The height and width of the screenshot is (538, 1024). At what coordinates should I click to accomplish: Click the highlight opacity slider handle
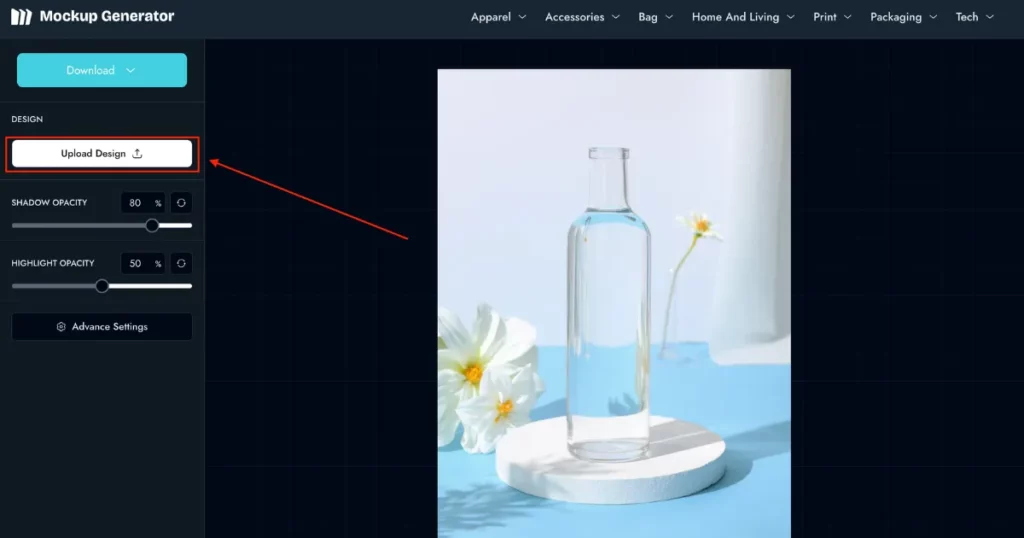point(102,286)
